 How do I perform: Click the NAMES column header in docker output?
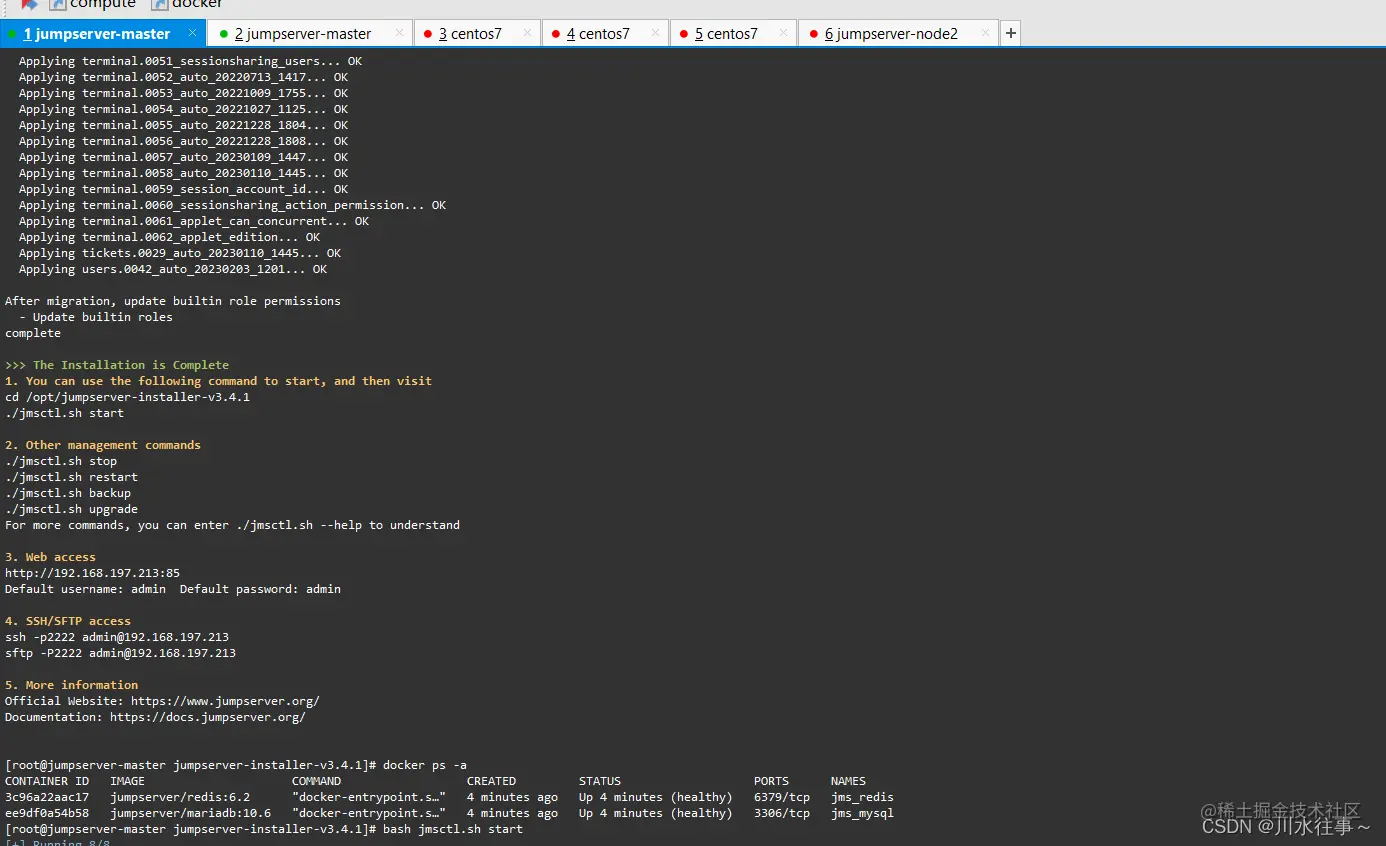848,781
